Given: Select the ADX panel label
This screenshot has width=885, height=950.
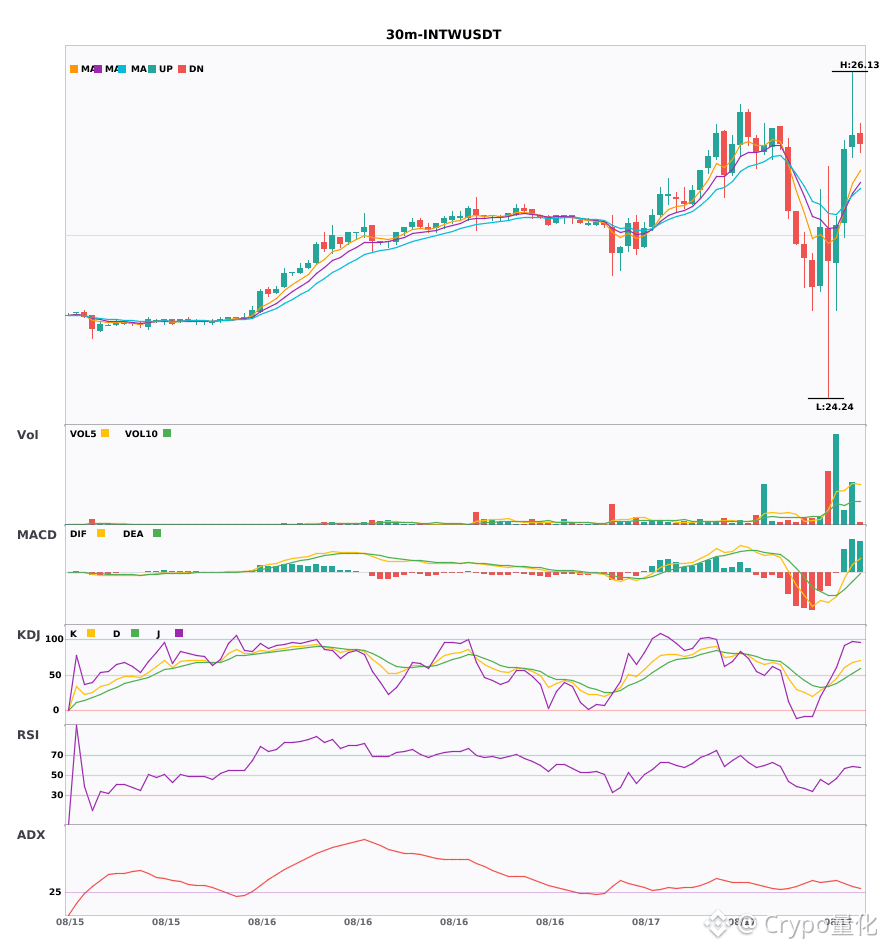Looking at the screenshot, I should pos(31,835).
